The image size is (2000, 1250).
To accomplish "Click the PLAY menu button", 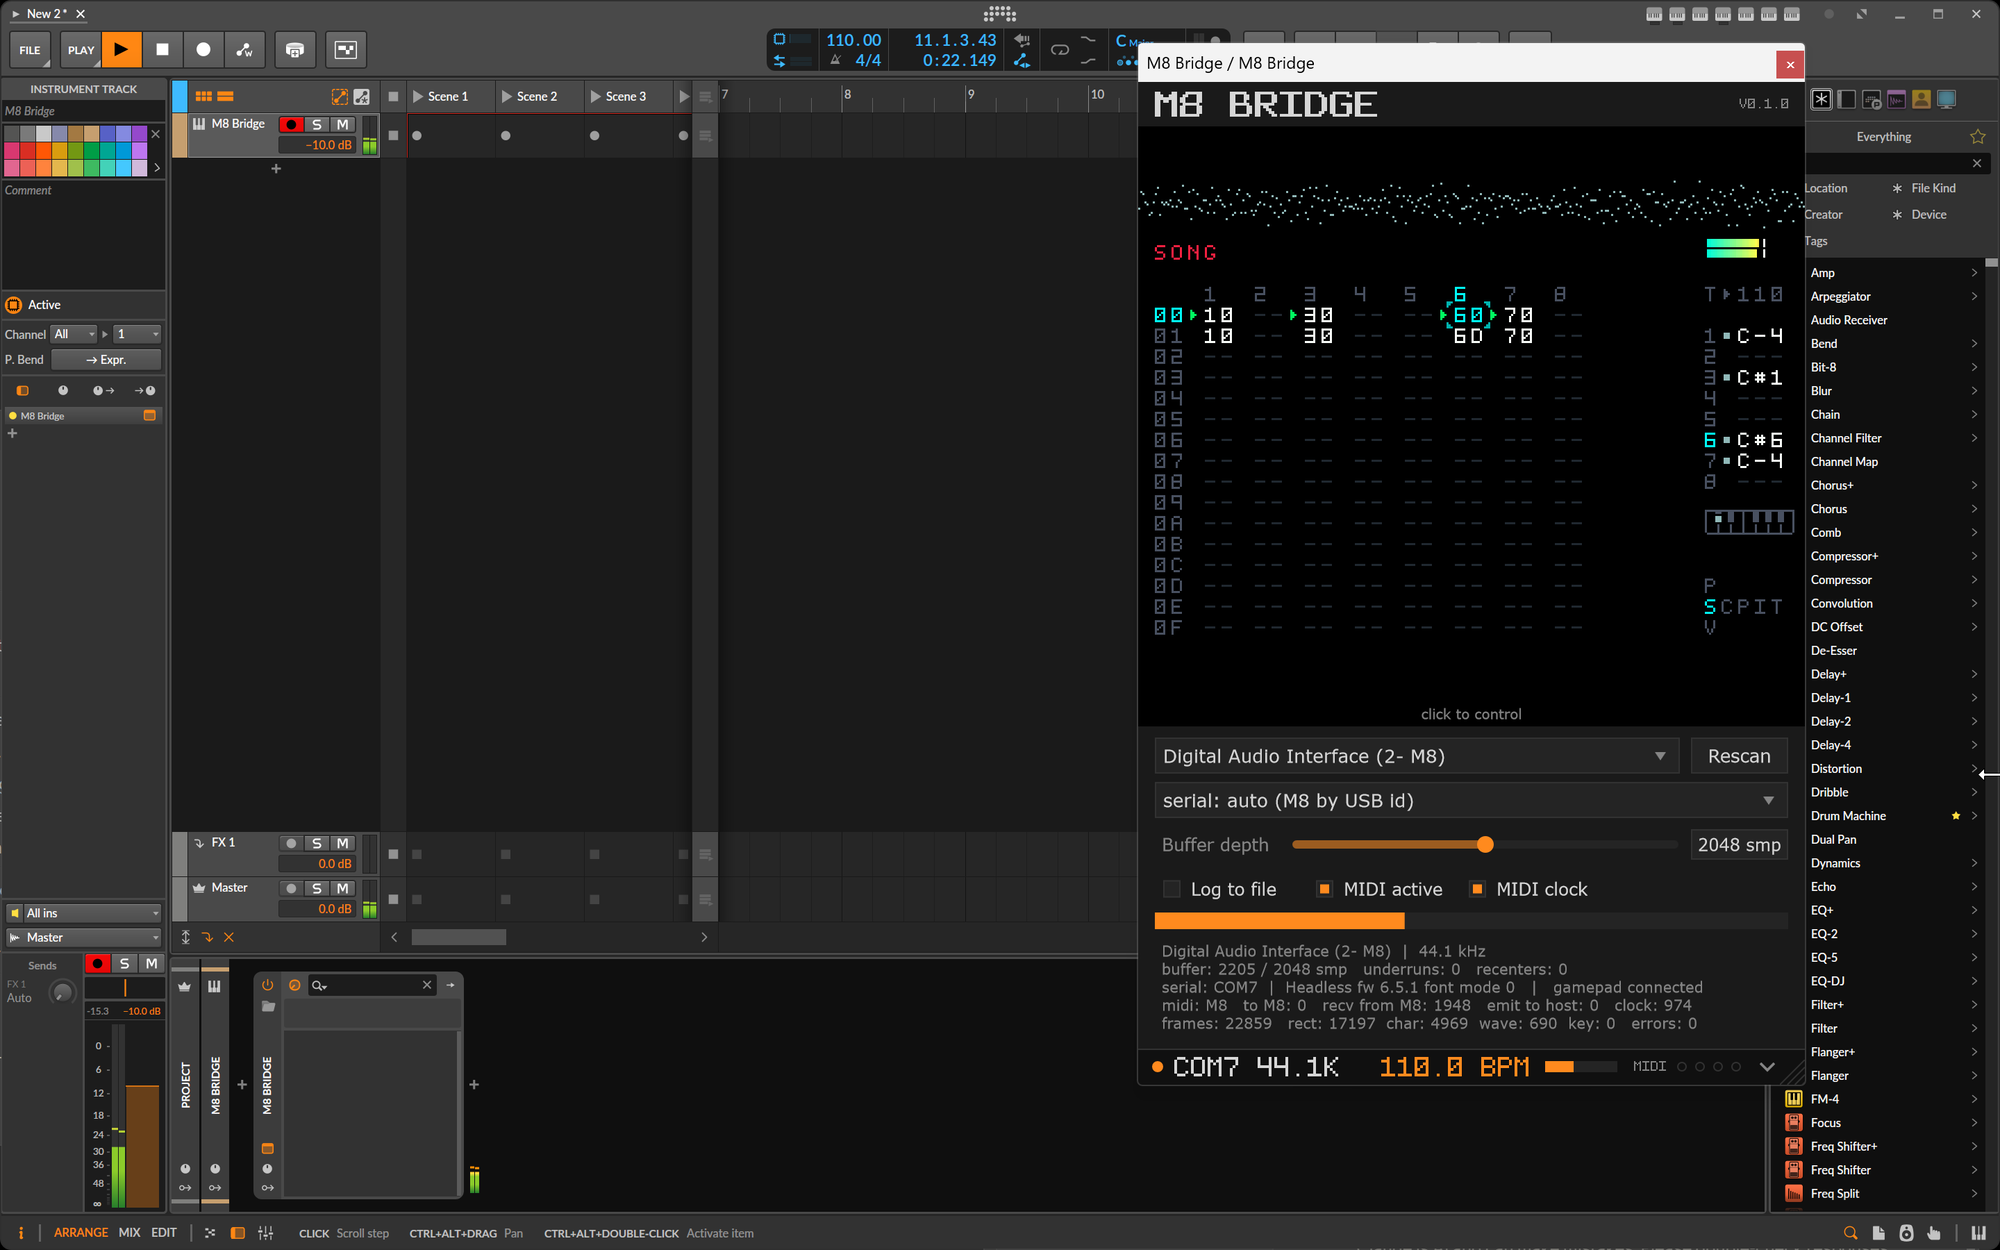I will [x=81, y=49].
